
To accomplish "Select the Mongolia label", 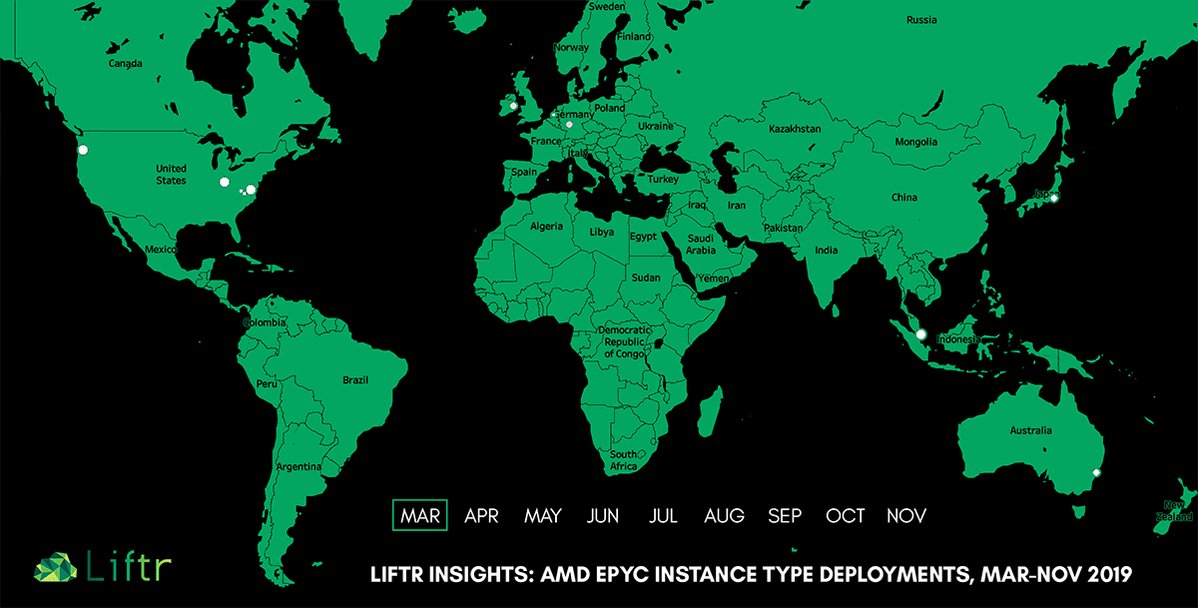I will click(x=916, y=142).
